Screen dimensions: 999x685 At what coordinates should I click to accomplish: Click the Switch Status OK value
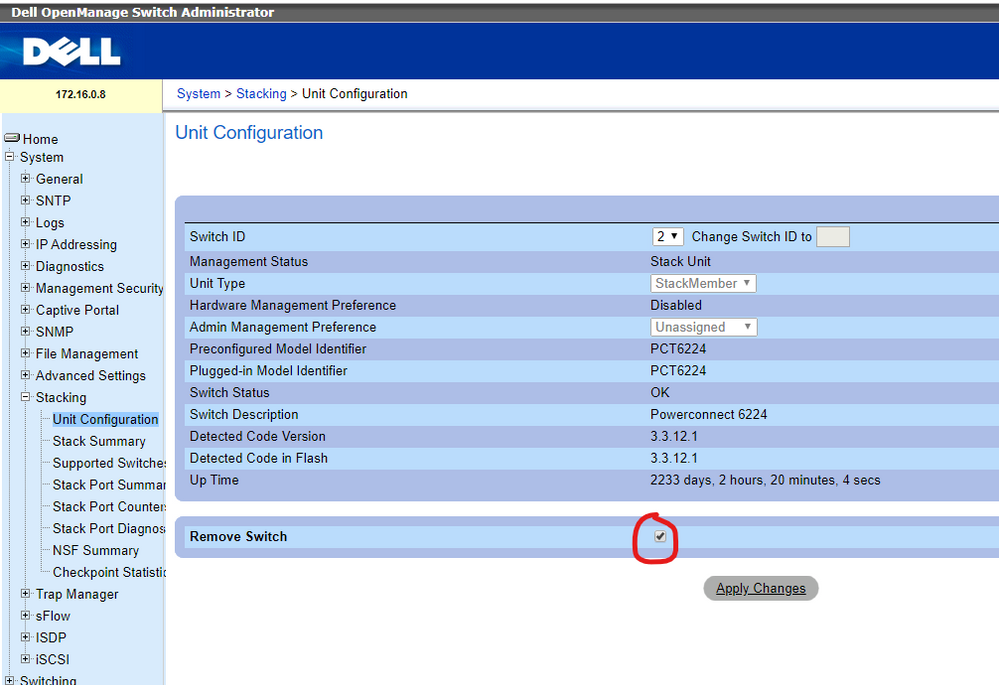pyautogui.click(x=660, y=393)
